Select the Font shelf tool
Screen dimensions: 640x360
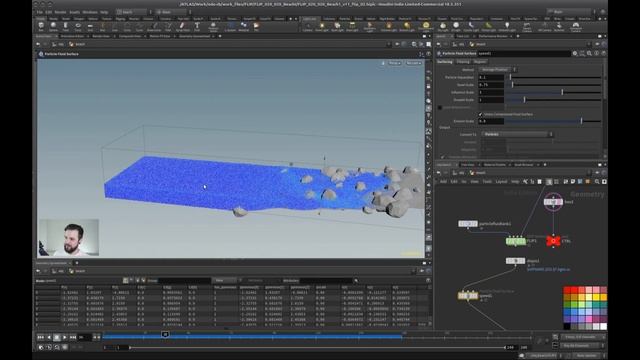pyautogui.click(x=197, y=27)
